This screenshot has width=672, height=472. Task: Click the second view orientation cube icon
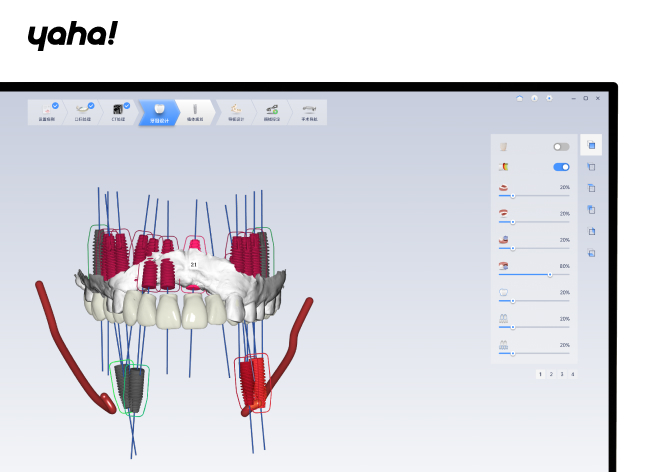point(591,167)
